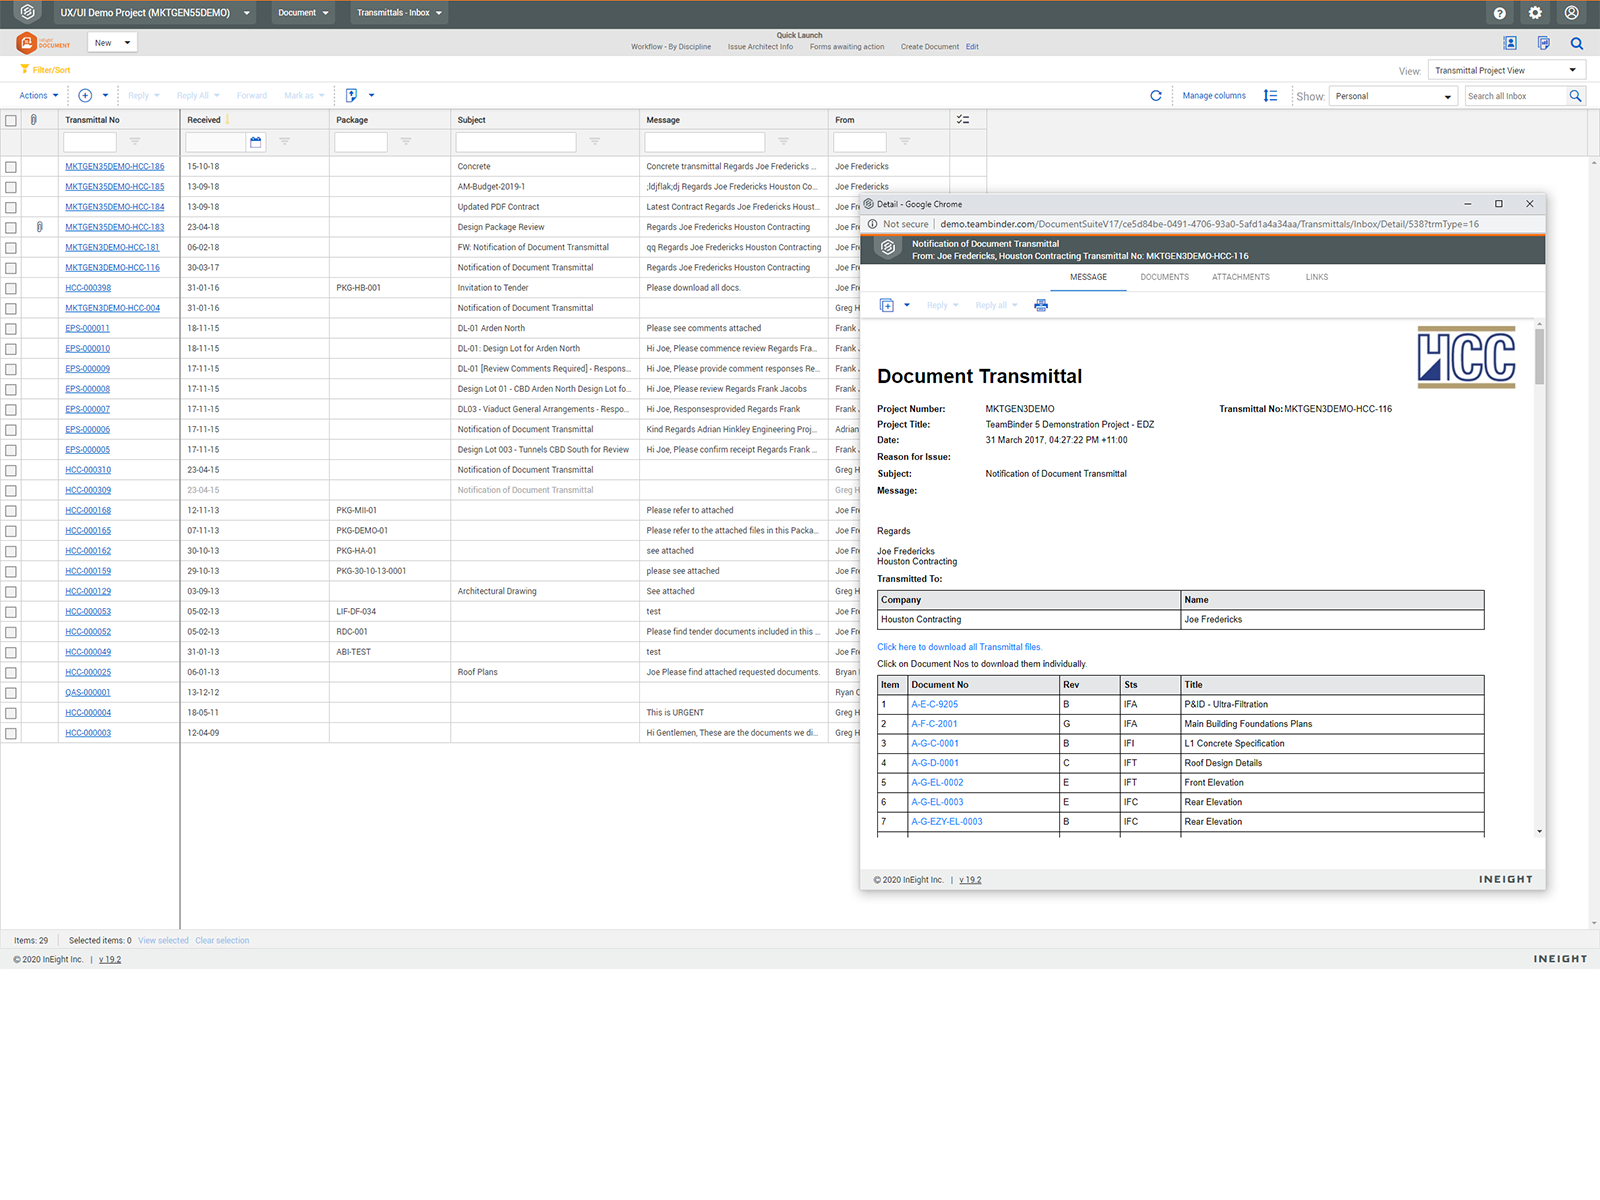The height and width of the screenshot is (1200, 1600).
Task: Open transmittal MKTGEN3DEMO-HCC-116 link
Action: pyautogui.click(x=112, y=268)
